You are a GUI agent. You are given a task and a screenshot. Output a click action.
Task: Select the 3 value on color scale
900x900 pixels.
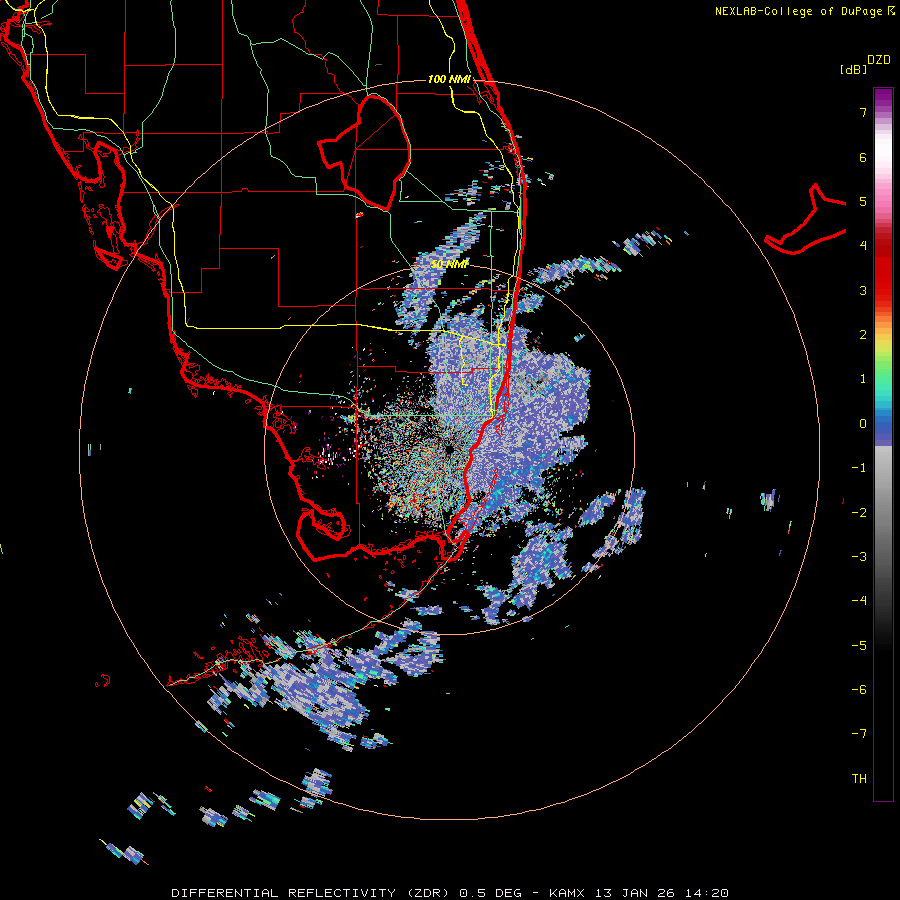click(863, 290)
